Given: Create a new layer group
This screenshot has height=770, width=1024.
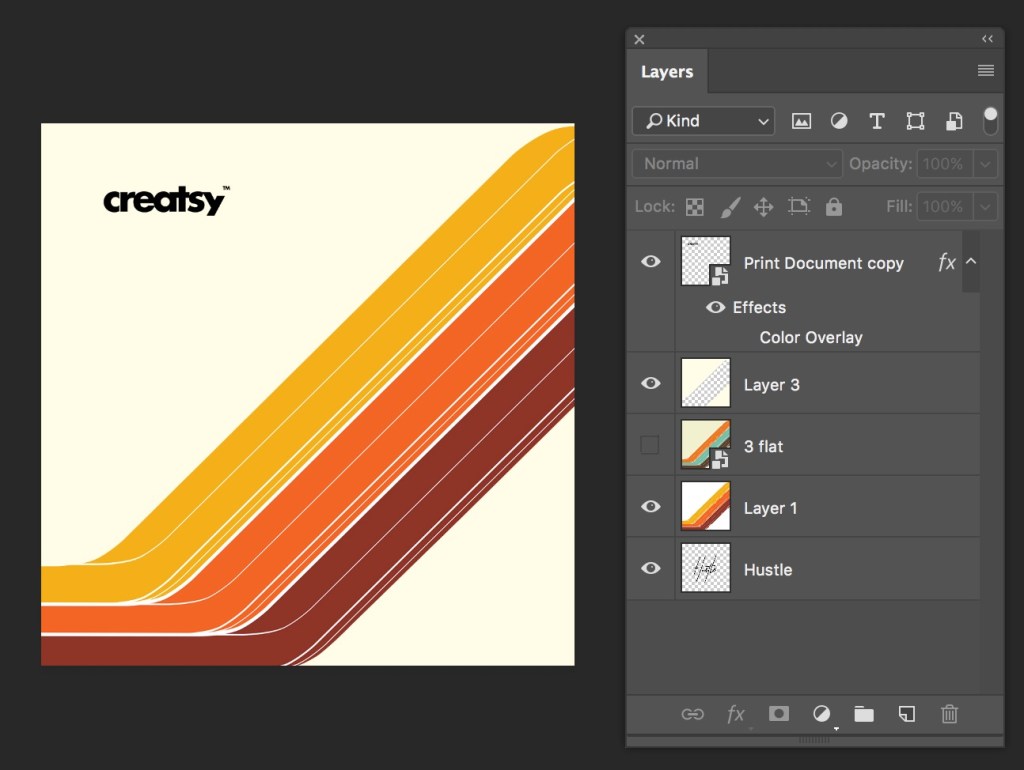Looking at the screenshot, I should click(x=863, y=714).
